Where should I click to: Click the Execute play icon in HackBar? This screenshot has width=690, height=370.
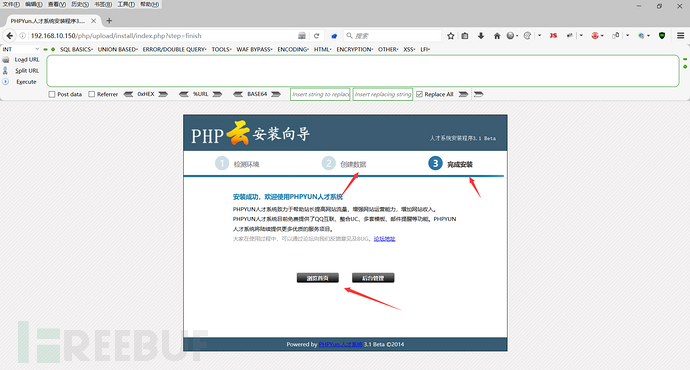pyautogui.click(x=6, y=82)
